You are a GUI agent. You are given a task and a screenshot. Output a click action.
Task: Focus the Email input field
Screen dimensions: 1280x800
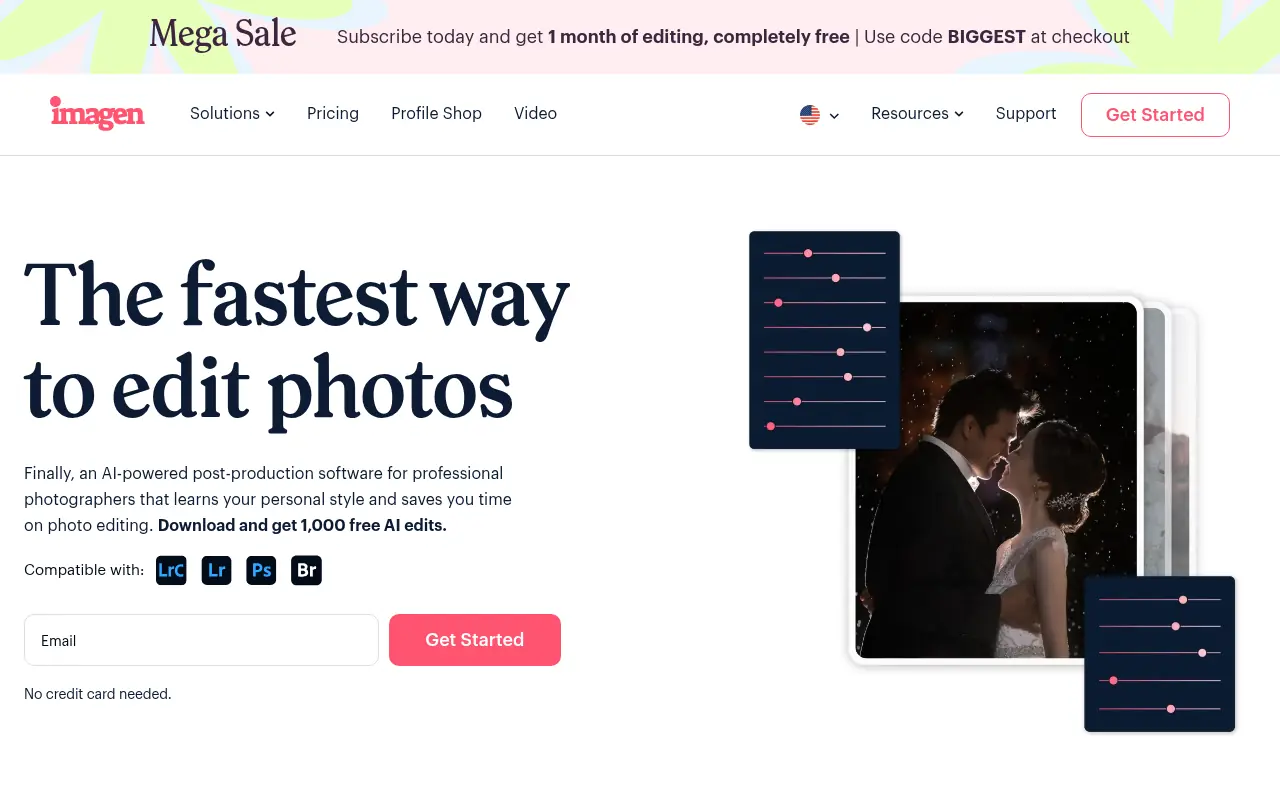pyautogui.click(x=201, y=640)
